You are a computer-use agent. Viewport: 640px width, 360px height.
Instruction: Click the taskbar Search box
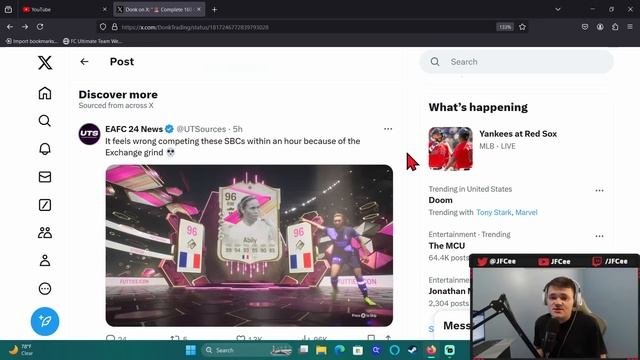pyautogui.click(x=247, y=350)
